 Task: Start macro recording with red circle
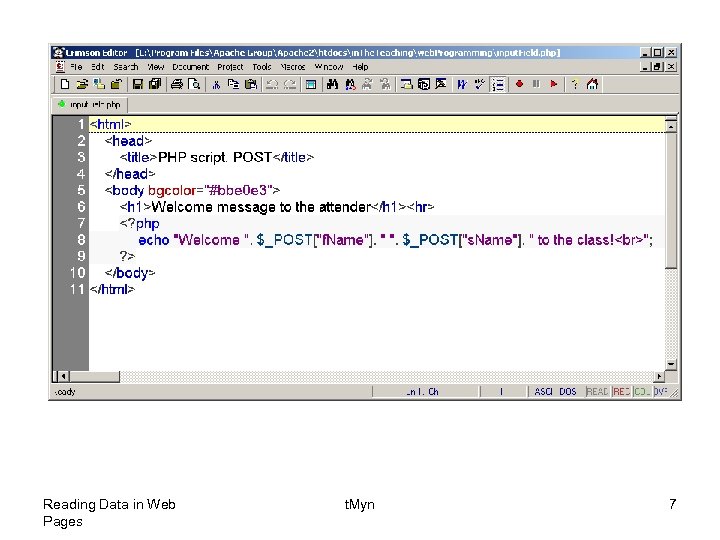click(519, 84)
